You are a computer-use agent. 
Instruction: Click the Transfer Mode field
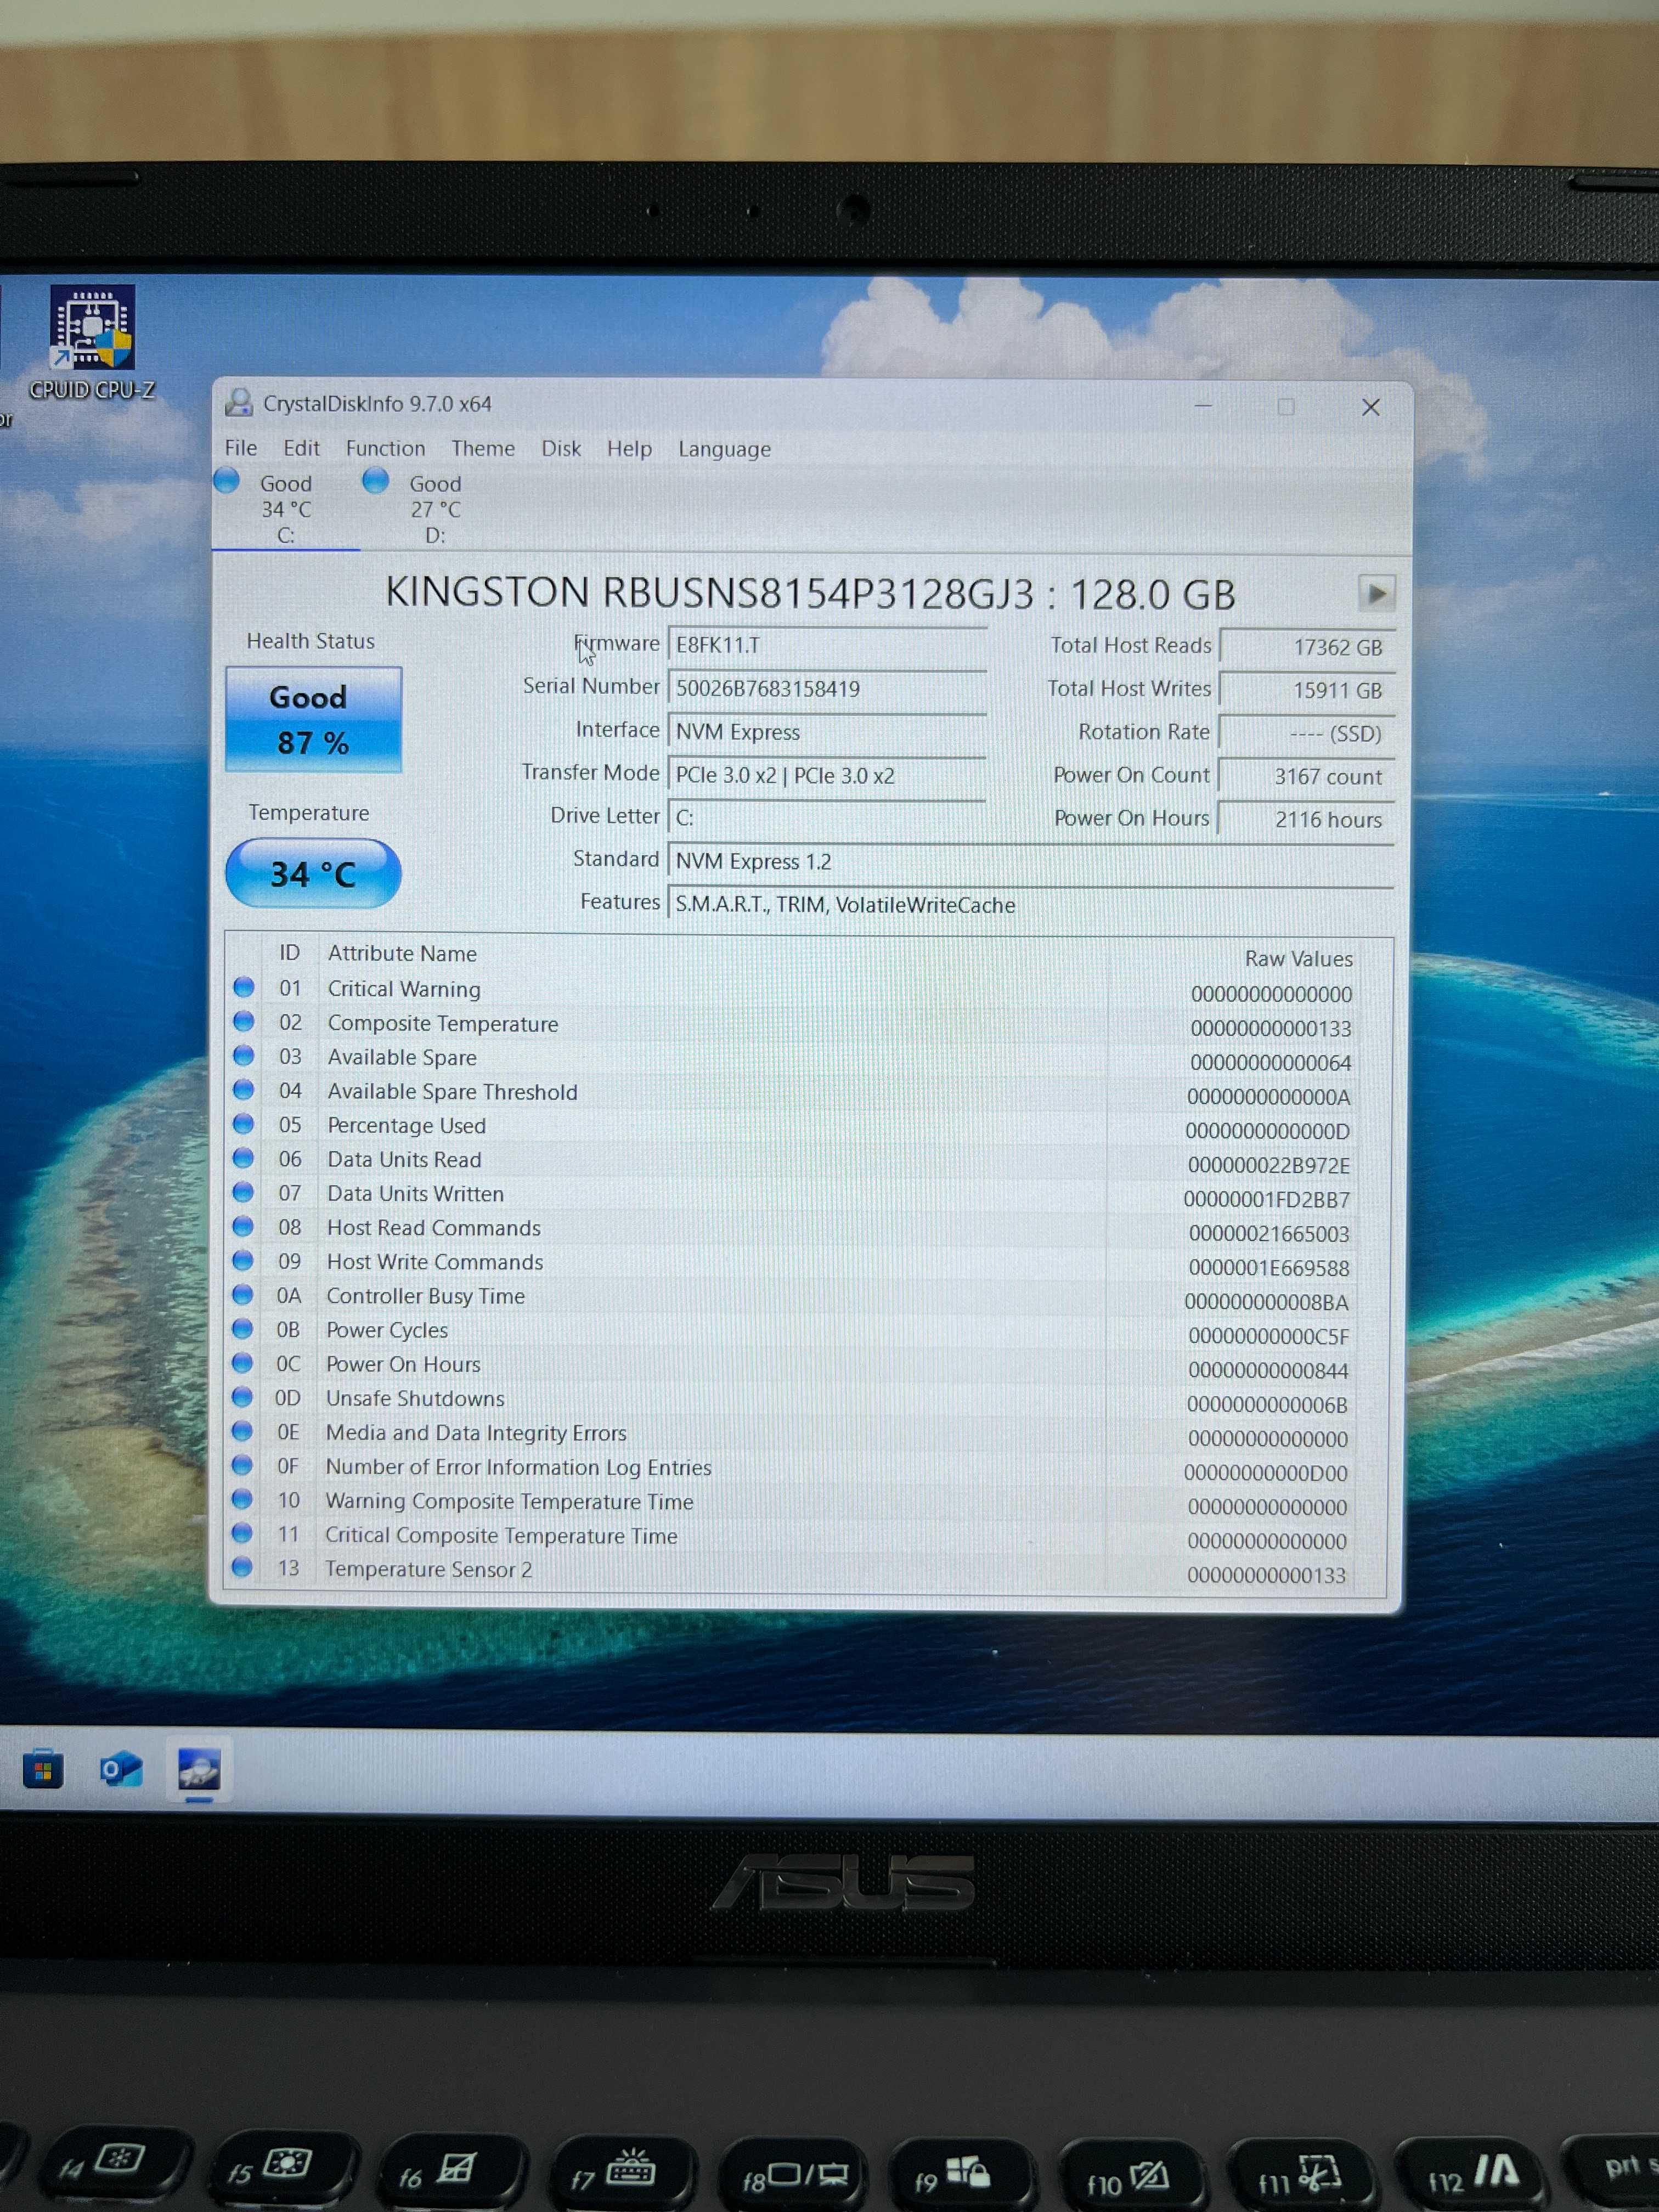[x=827, y=775]
